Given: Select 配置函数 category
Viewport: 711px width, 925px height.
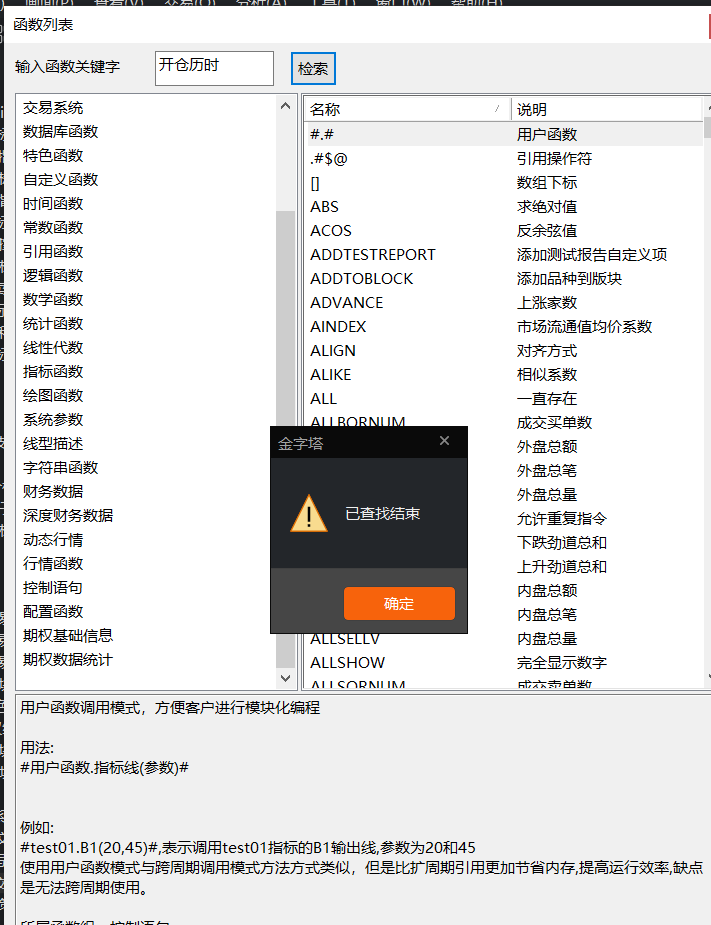Looking at the screenshot, I should [53, 612].
